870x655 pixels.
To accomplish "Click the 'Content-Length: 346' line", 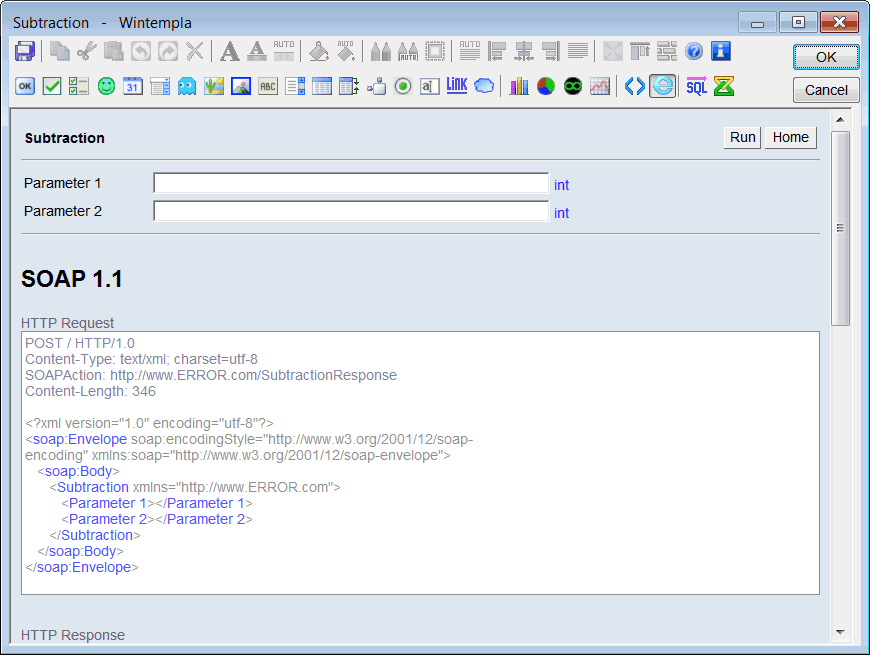I will 90,392.
